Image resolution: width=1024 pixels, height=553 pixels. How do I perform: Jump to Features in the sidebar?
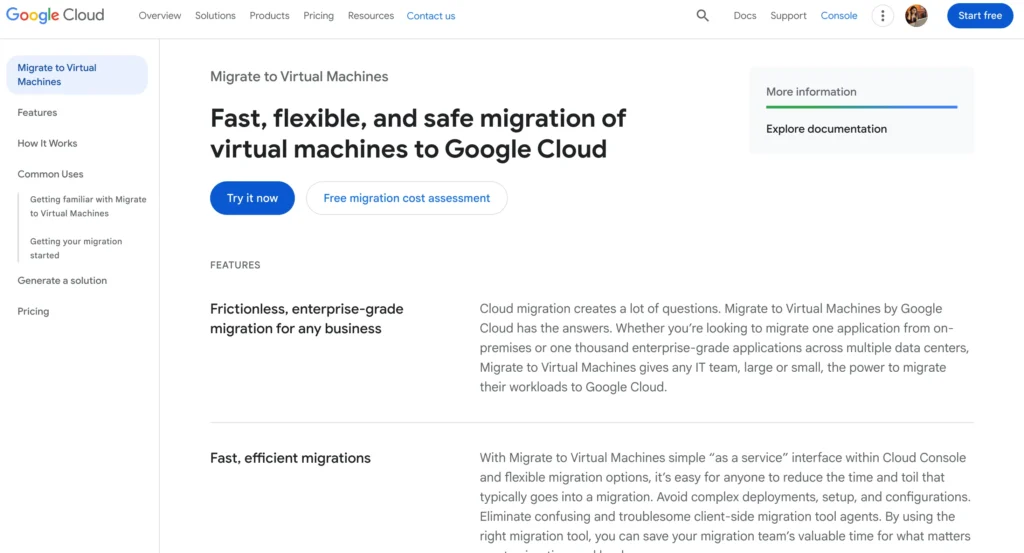click(37, 112)
